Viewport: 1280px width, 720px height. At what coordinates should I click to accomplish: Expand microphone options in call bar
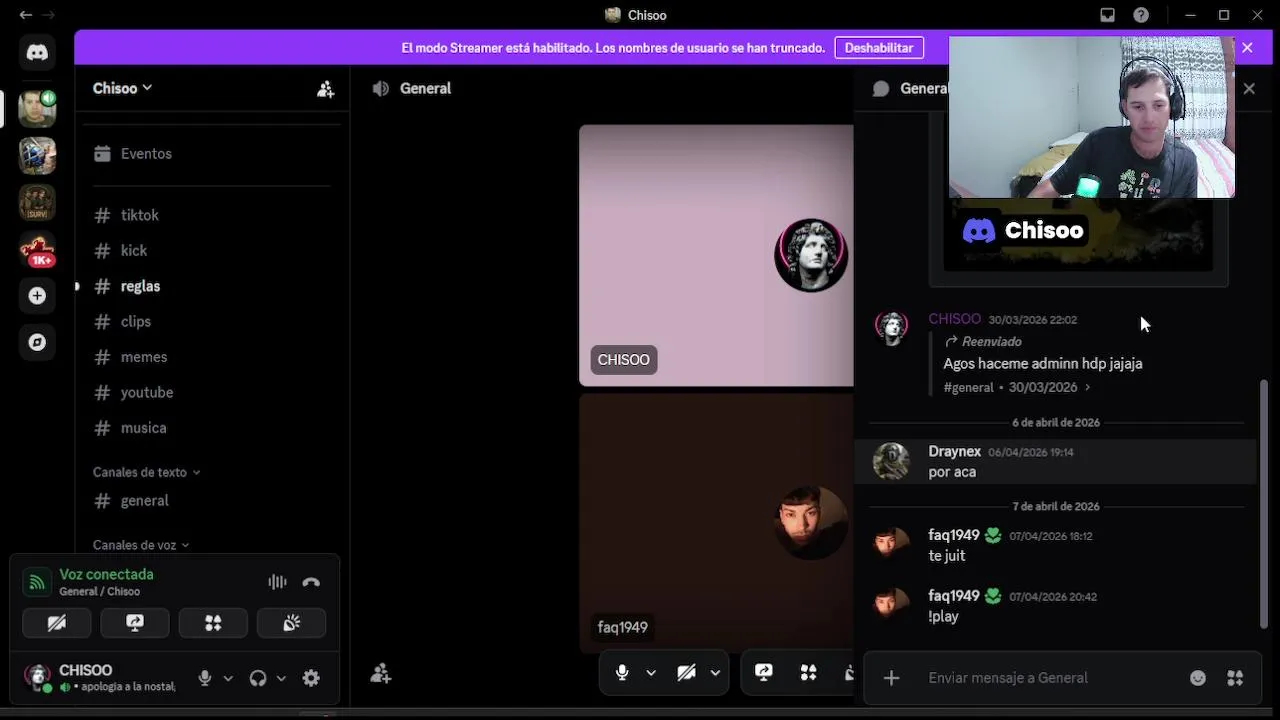tap(651, 673)
